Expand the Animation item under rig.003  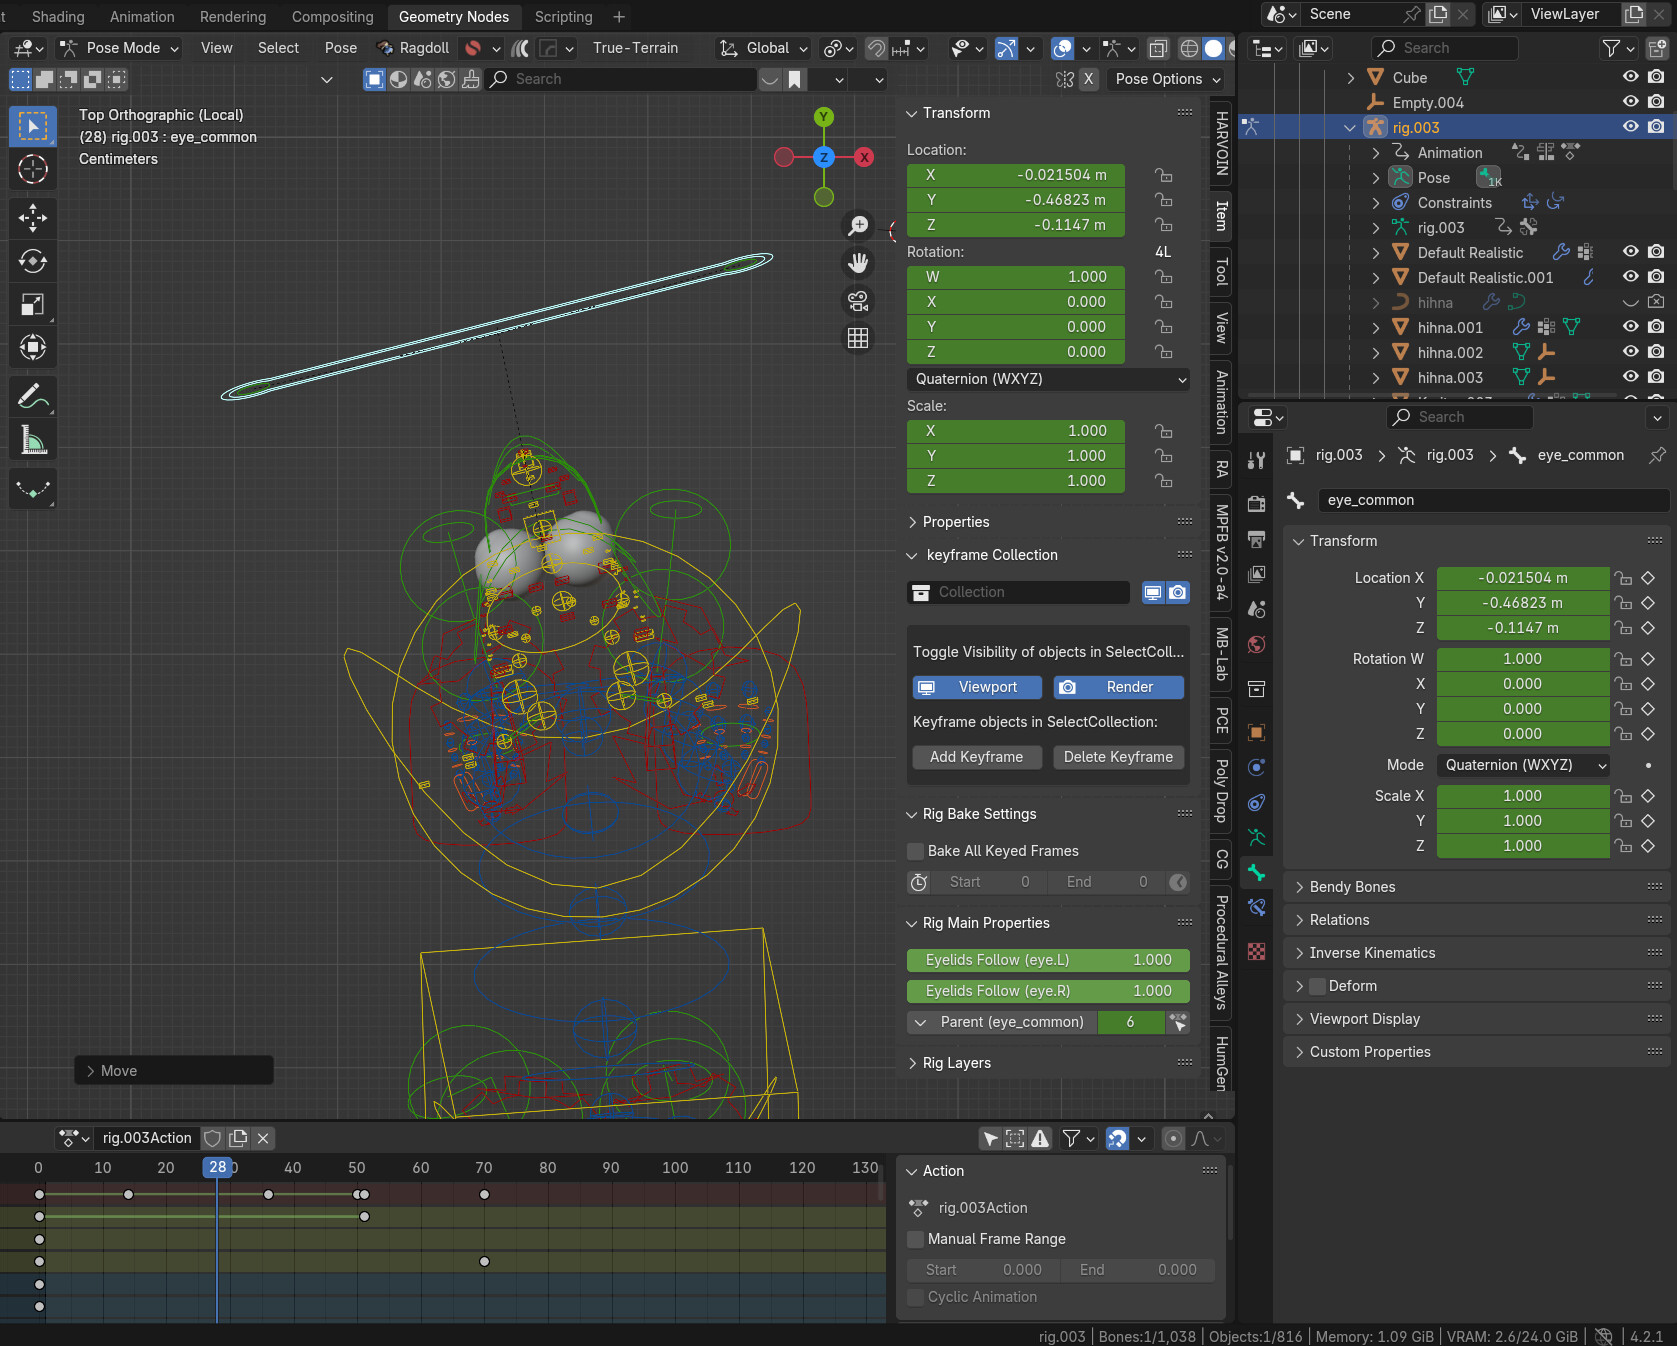[x=1376, y=153]
